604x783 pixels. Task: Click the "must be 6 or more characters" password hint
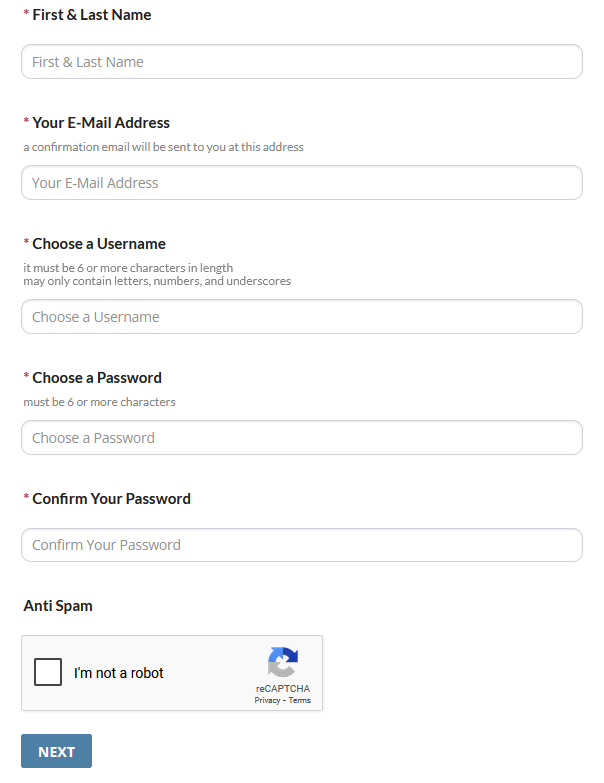pos(99,402)
